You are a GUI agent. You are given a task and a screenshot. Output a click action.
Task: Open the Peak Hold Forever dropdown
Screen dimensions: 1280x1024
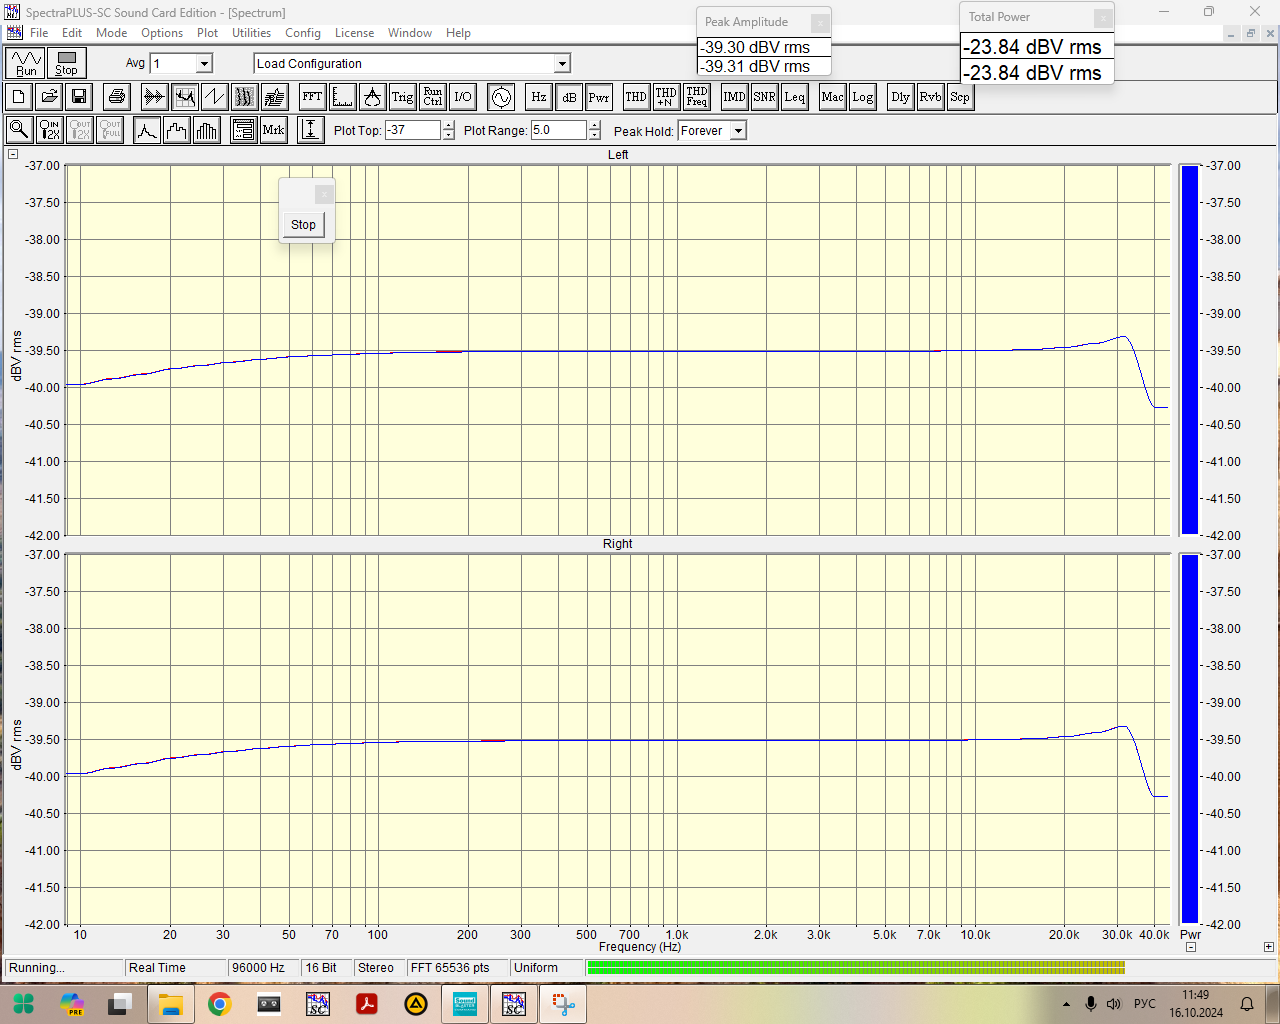point(738,131)
